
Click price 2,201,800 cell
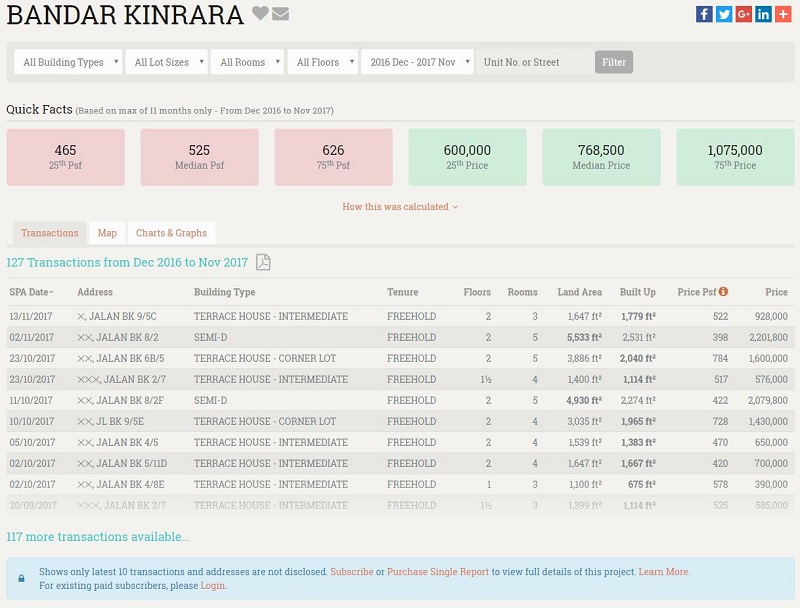pyautogui.click(x=768, y=337)
